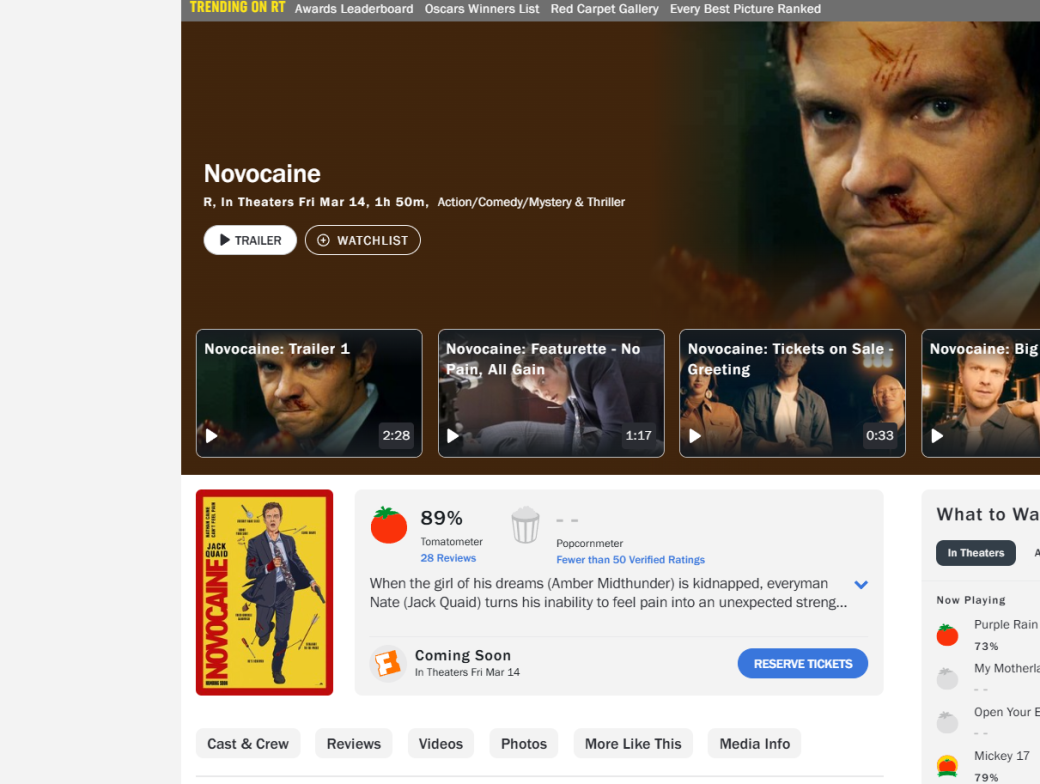Screen dimensions: 1040x784
Task: Play the Tickets on Sale Greeting video
Action: tap(793, 393)
